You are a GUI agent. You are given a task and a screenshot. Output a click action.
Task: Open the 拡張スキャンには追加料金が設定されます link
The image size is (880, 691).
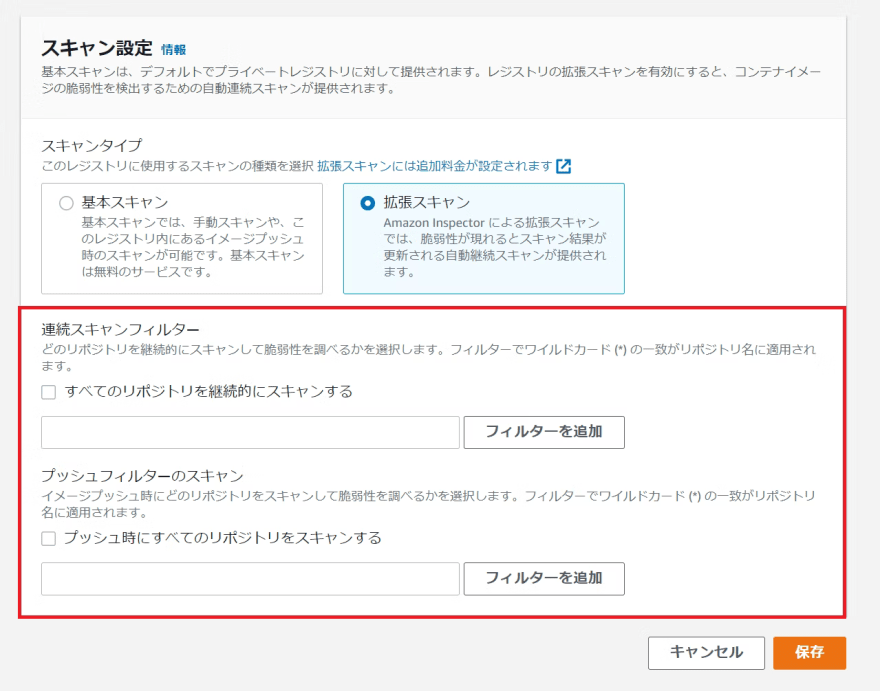click(435, 166)
